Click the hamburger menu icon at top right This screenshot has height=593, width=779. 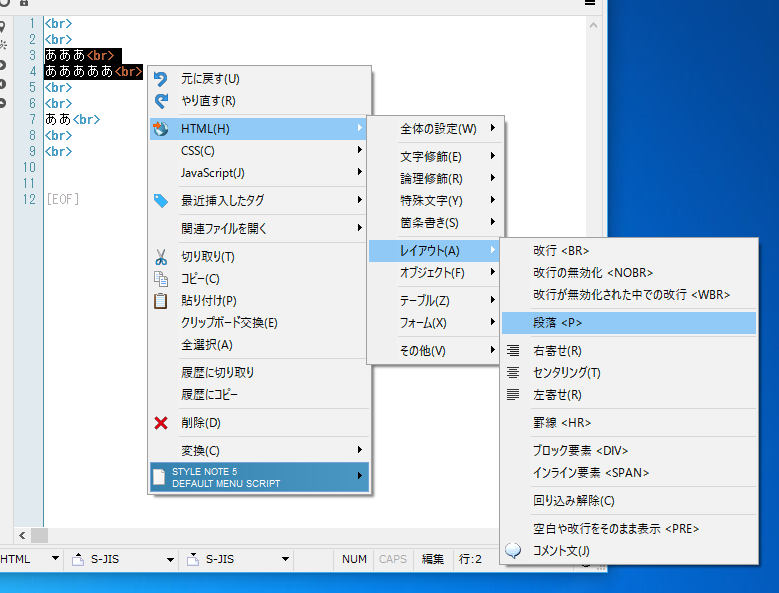point(590,2)
